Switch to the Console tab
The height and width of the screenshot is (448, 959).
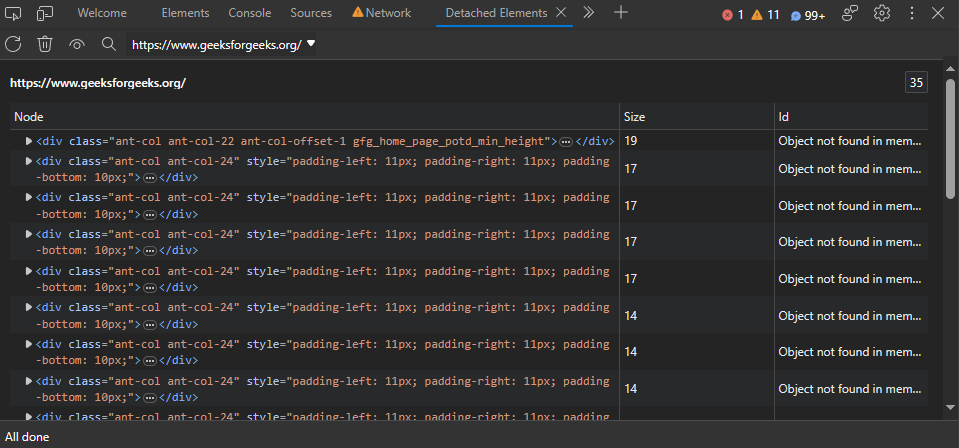(x=249, y=13)
